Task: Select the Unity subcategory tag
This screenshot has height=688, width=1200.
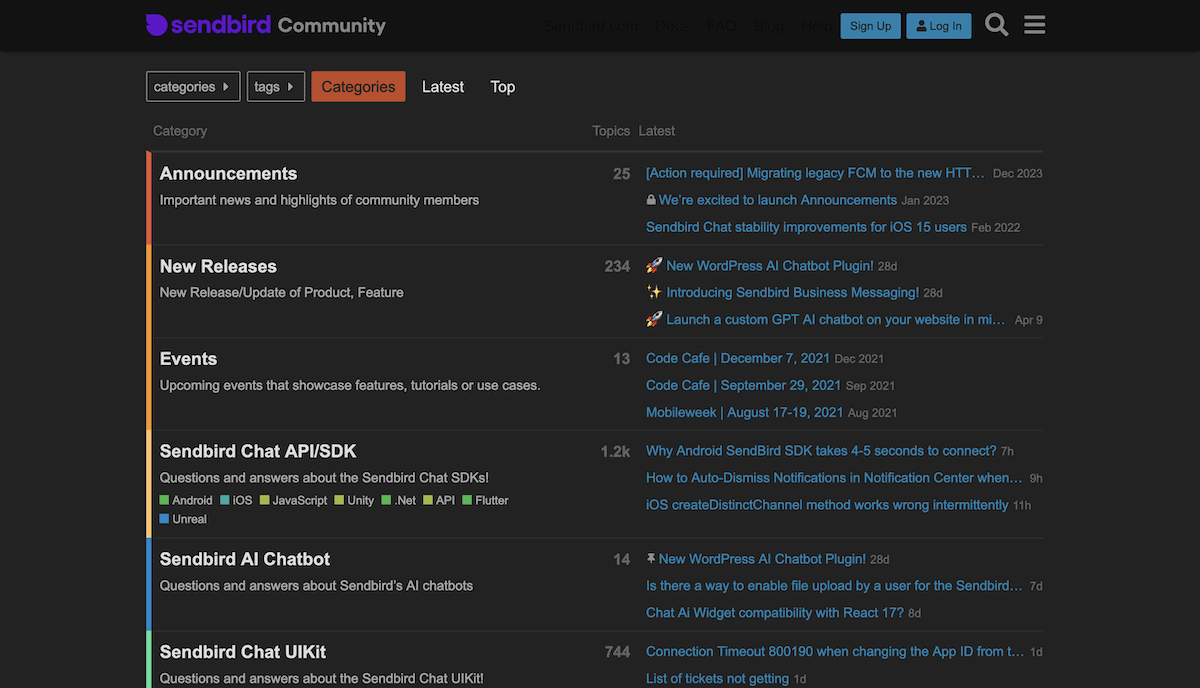Action: [x=354, y=500]
